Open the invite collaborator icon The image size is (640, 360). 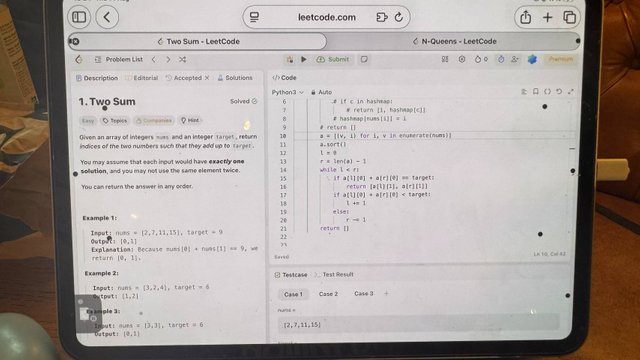515,59
